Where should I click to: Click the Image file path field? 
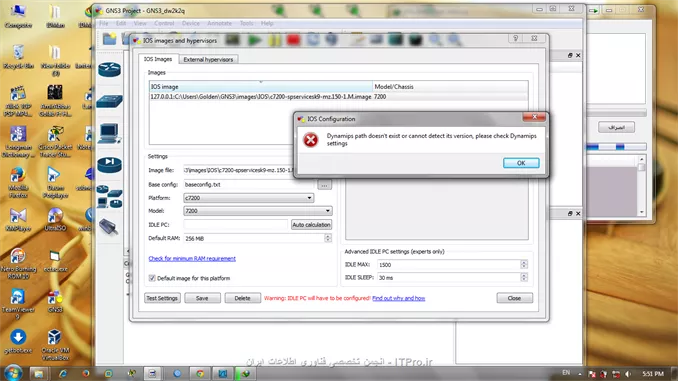click(x=238, y=170)
